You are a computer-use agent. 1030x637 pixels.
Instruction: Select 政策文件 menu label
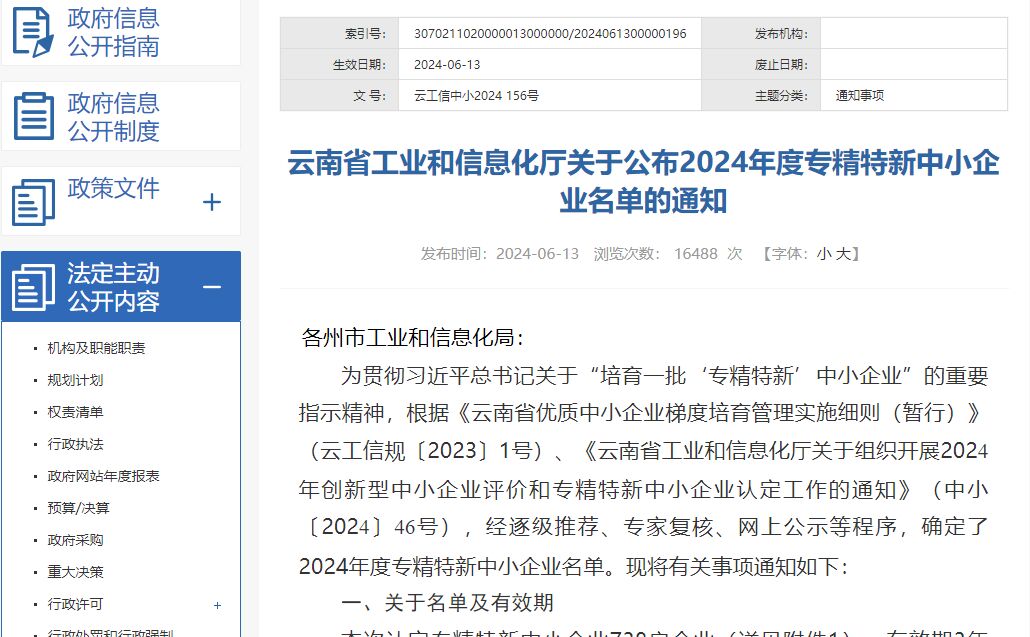[113, 188]
